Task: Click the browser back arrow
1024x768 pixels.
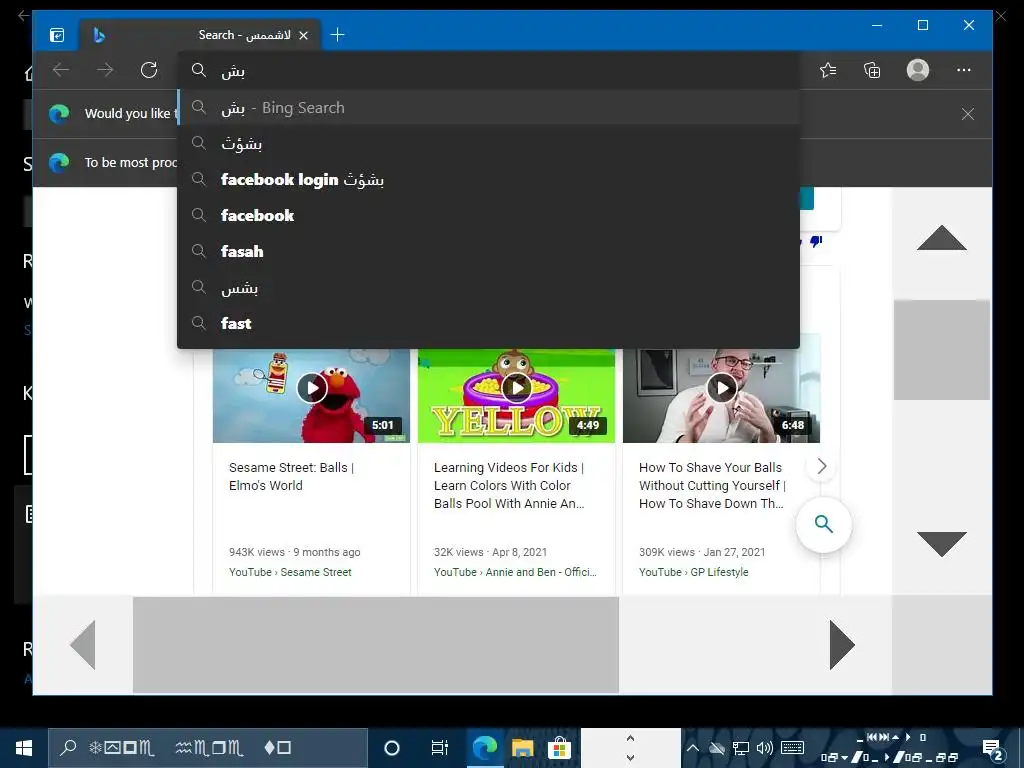Action: 61,70
